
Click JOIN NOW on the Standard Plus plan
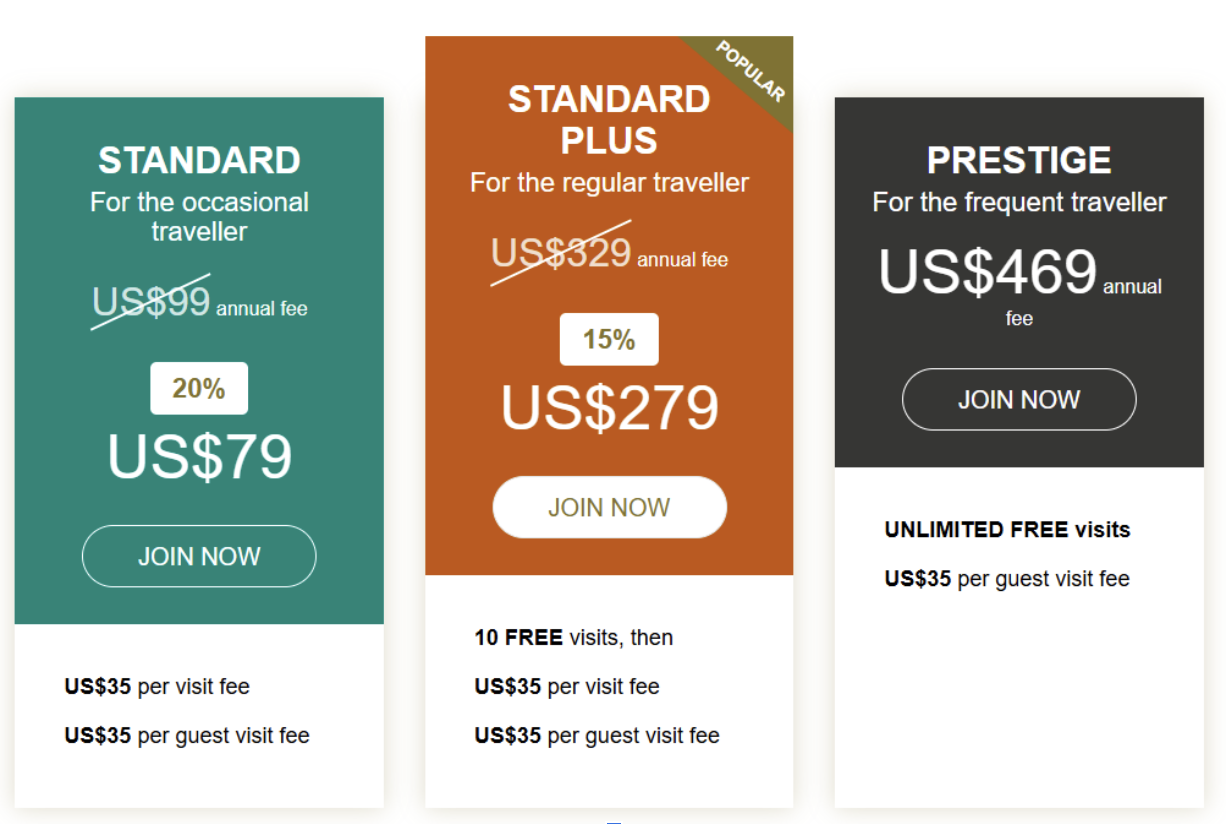pos(609,507)
